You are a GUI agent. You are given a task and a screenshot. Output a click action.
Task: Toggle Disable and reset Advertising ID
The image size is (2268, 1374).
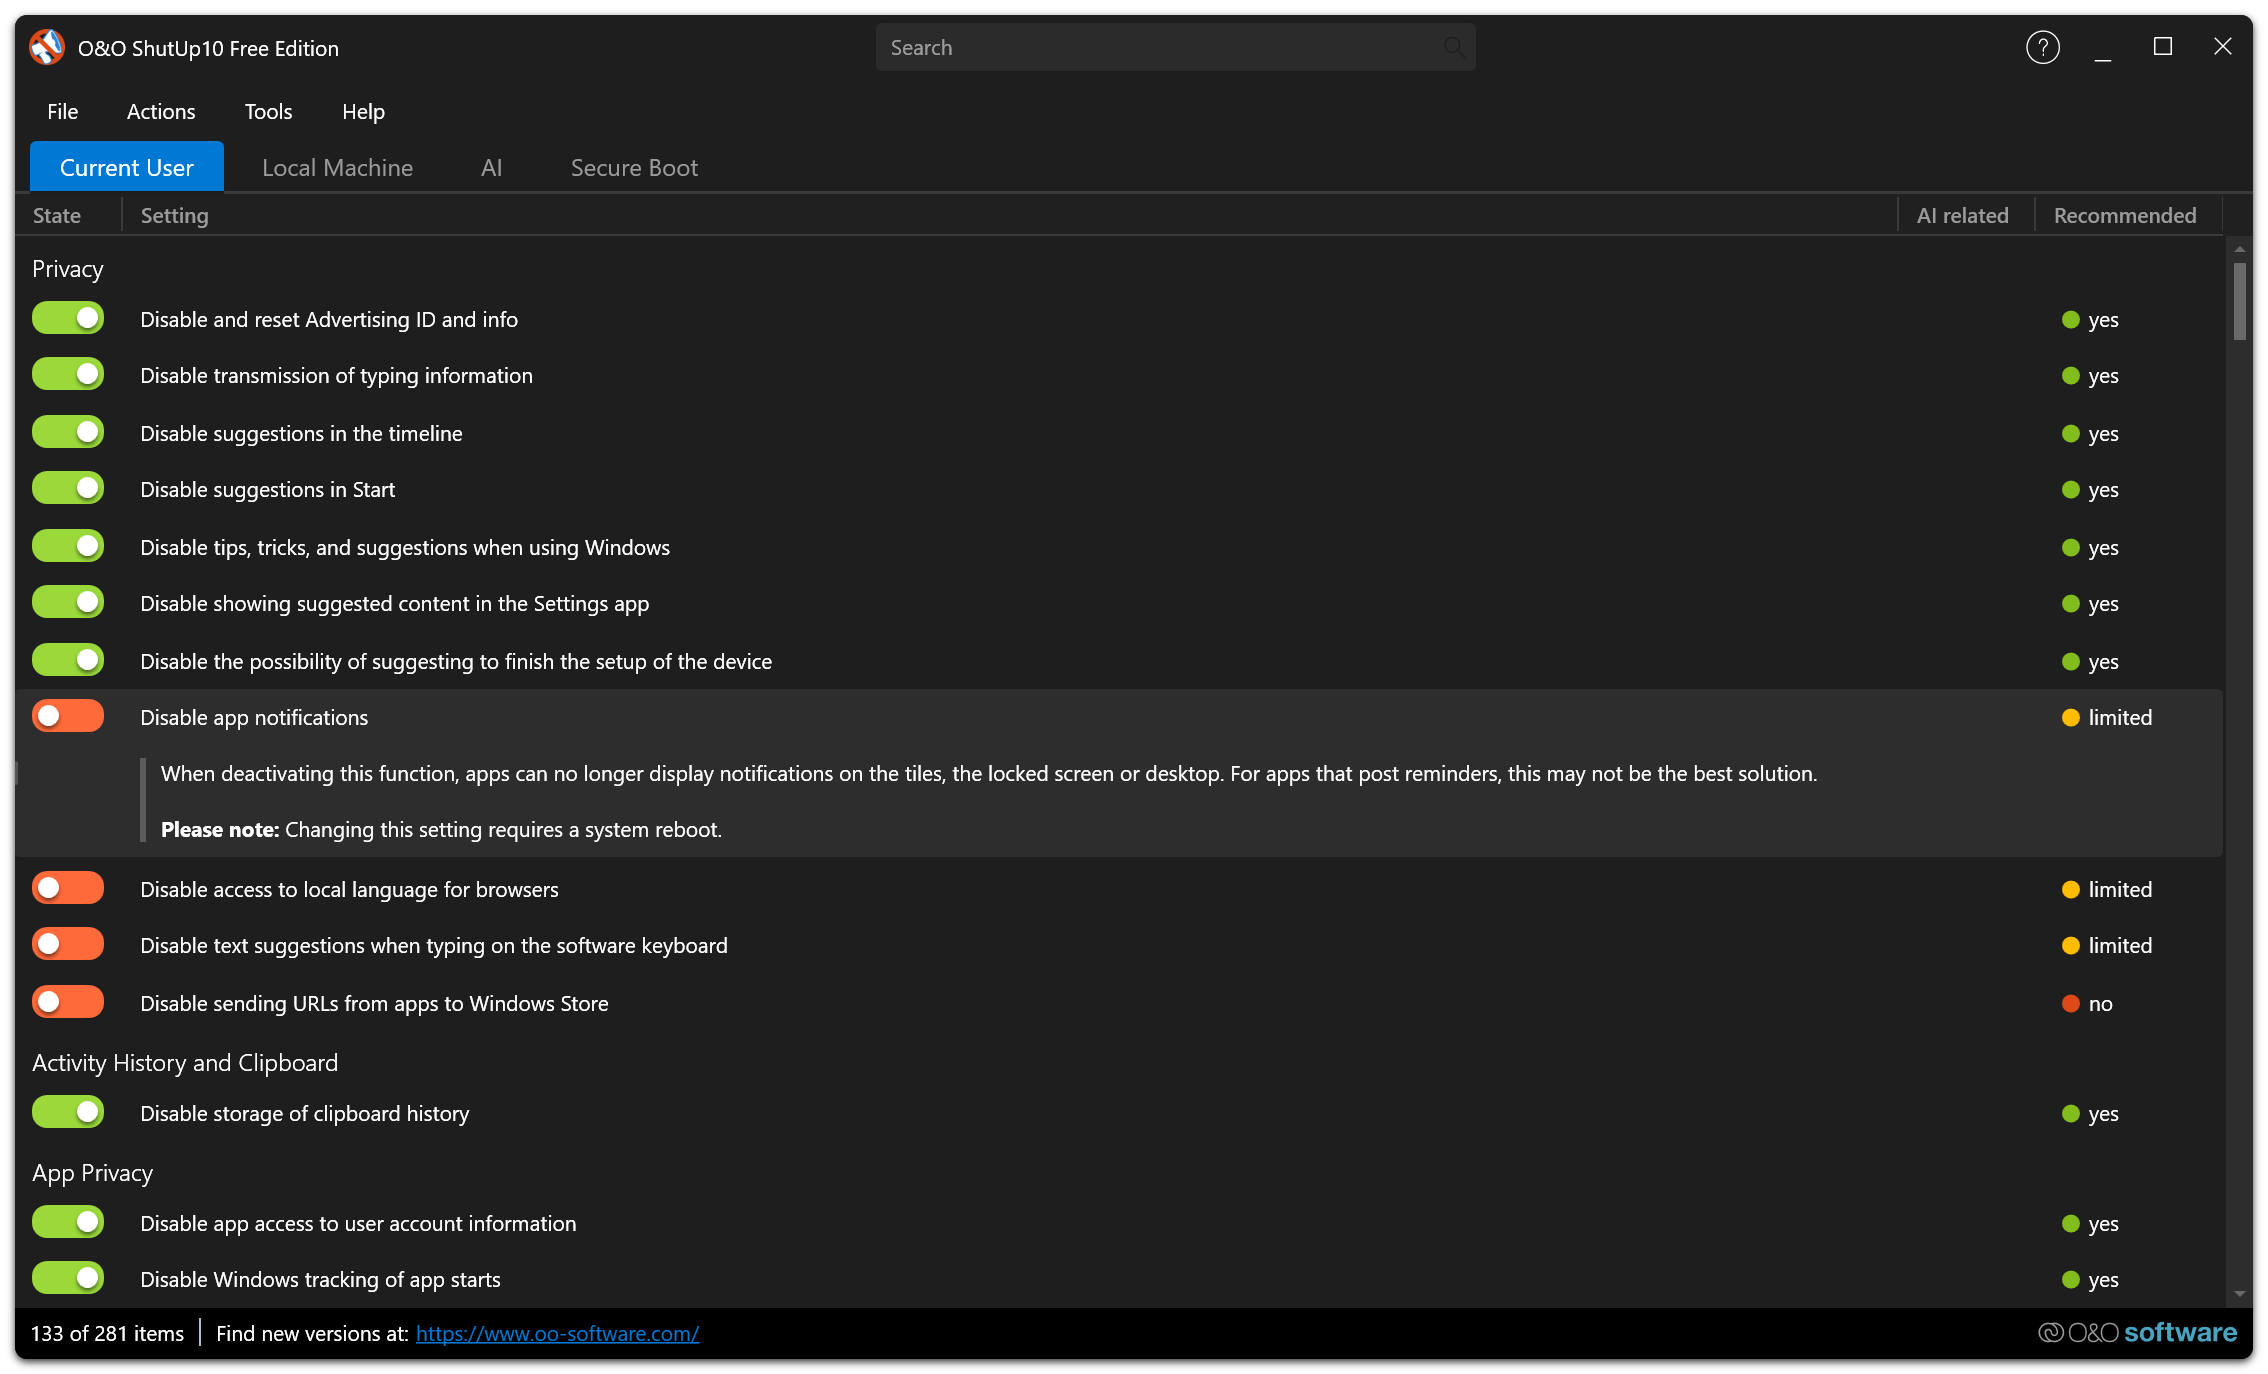68,319
